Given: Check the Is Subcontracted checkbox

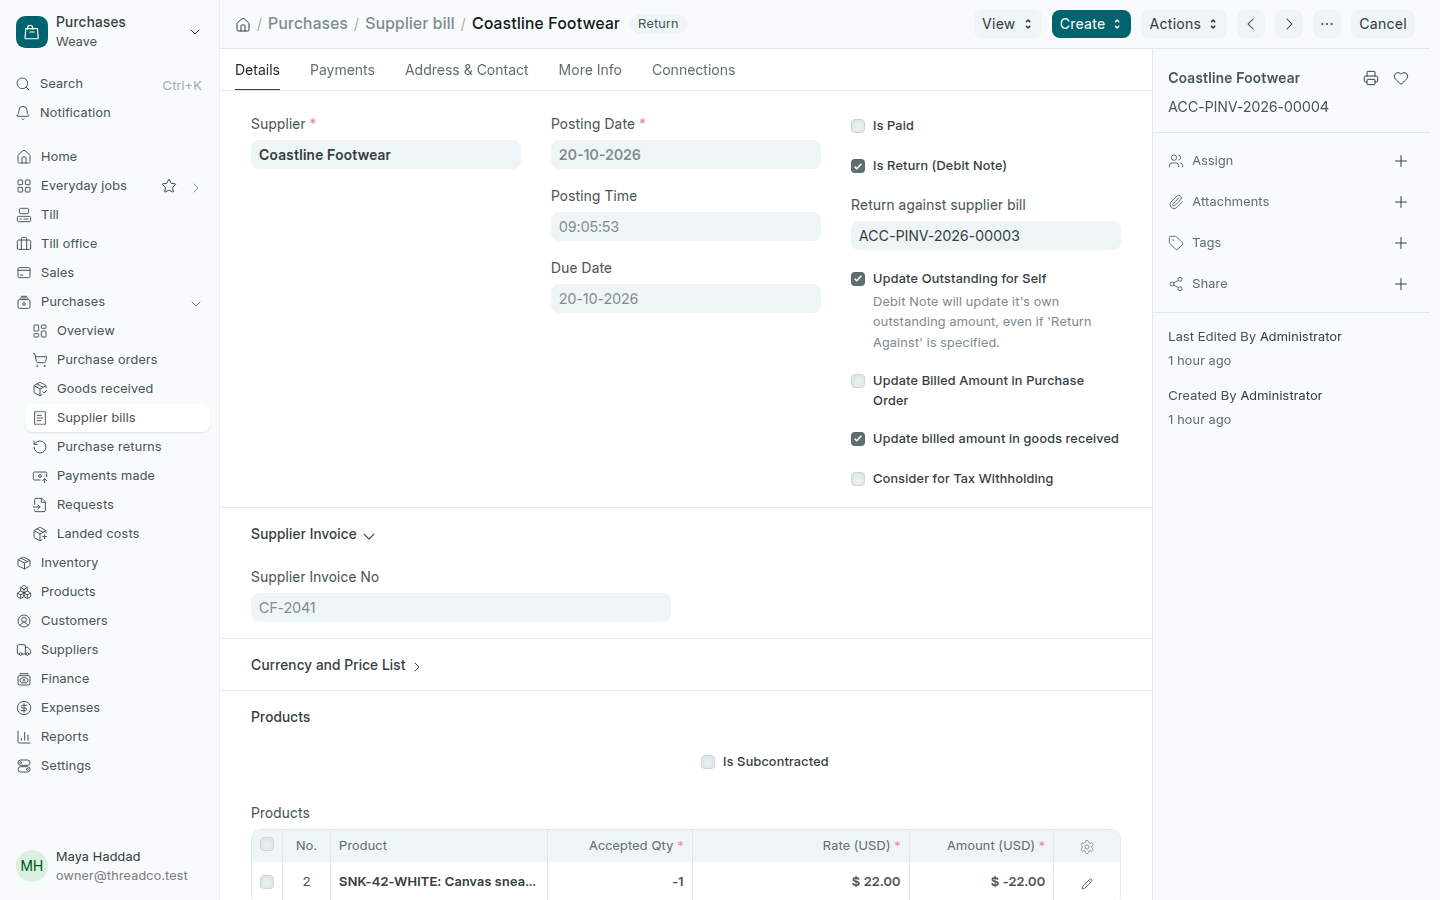Looking at the screenshot, I should click(708, 762).
